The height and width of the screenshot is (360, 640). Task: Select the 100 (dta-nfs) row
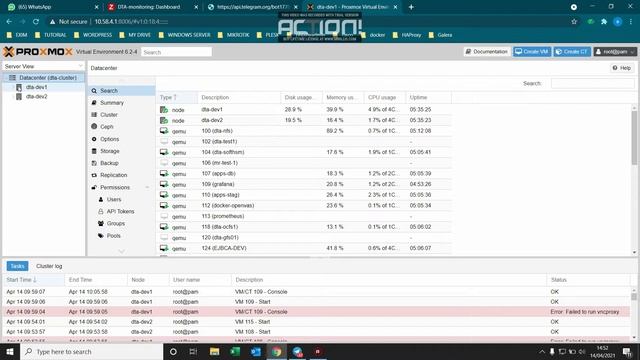(x=304, y=131)
